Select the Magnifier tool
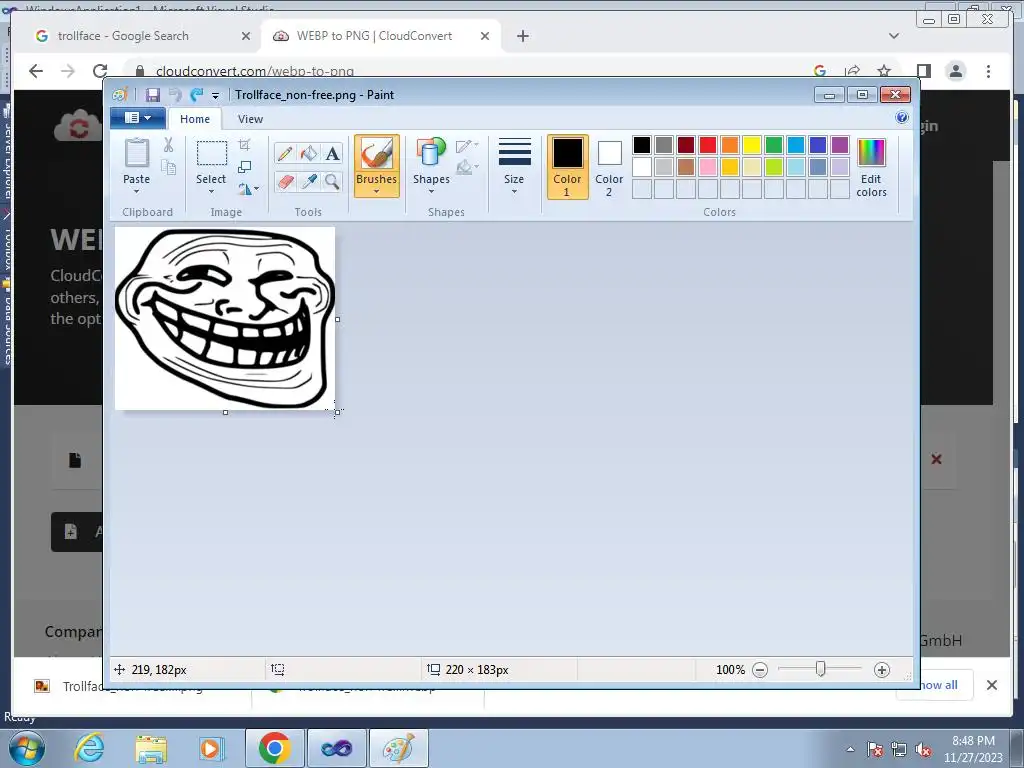The width and height of the screenshot is (1024, 768). pos(332,181)
